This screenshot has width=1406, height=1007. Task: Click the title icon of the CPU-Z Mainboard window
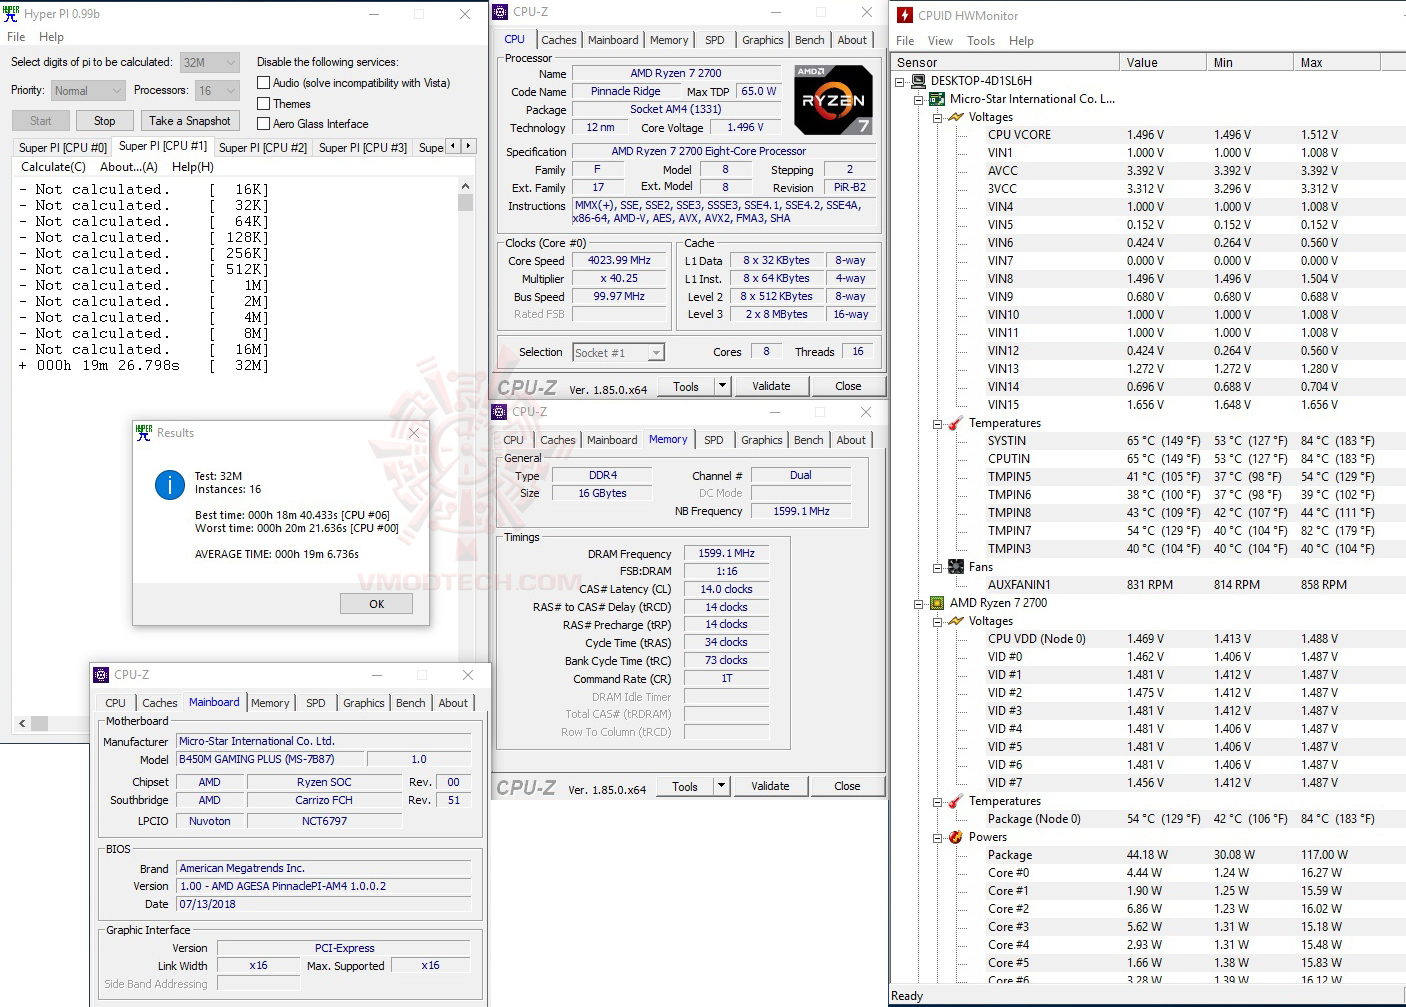coord(101,675)
